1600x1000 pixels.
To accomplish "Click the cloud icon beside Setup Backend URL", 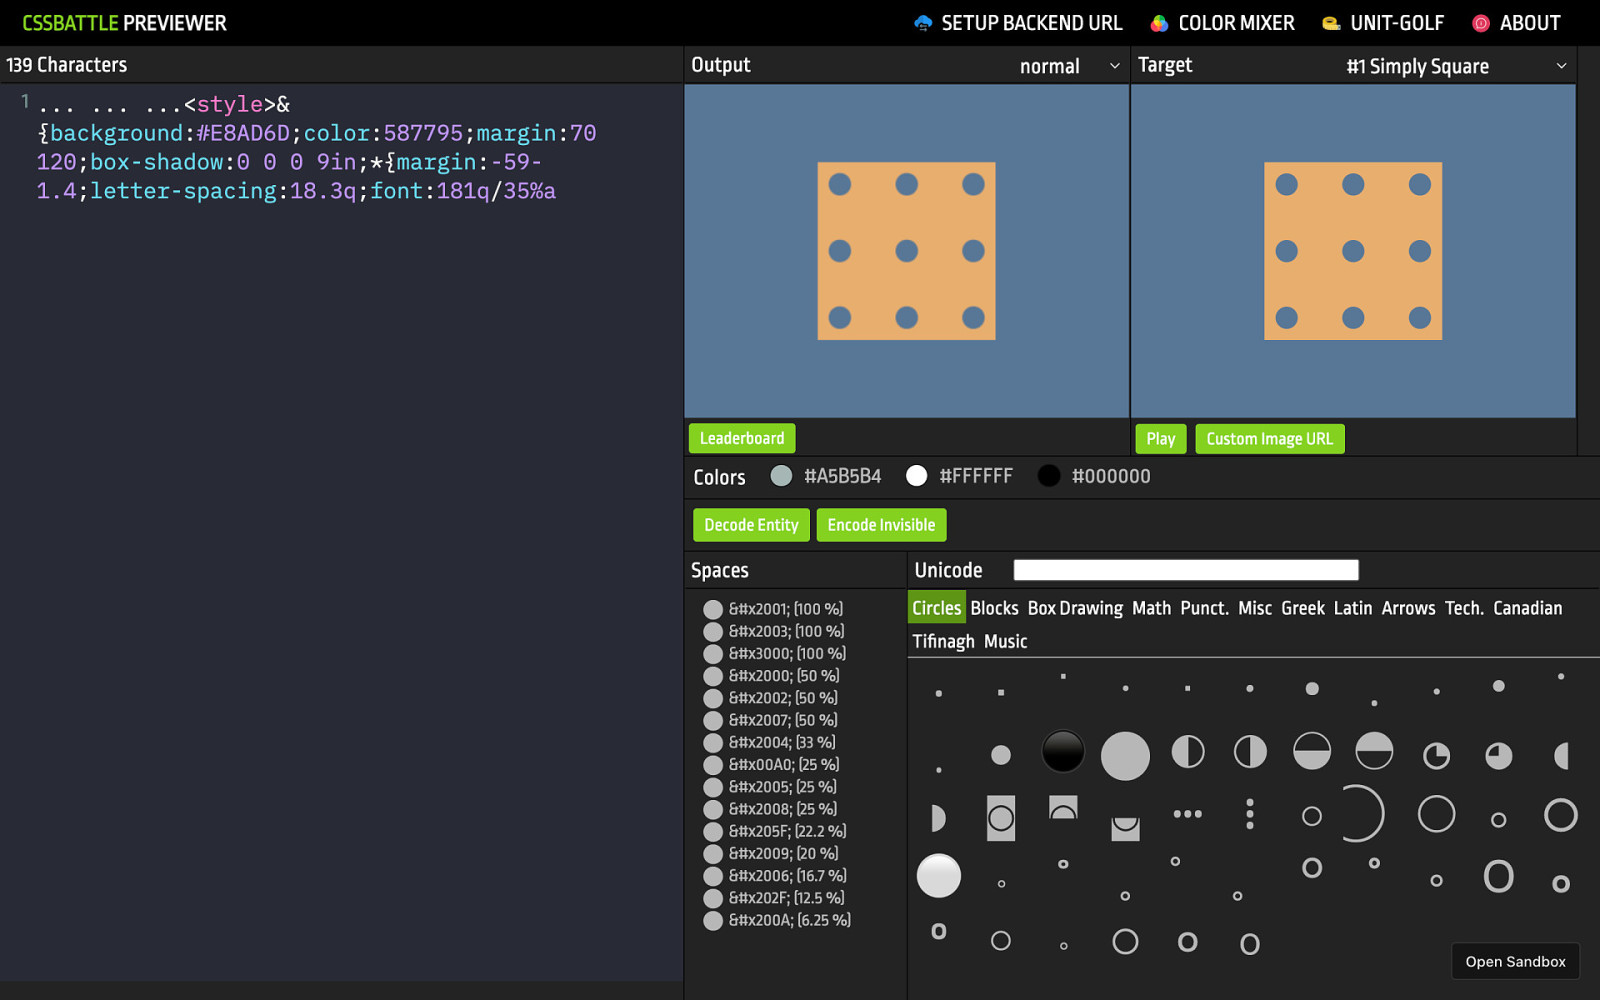I will [x=923, y=23].
